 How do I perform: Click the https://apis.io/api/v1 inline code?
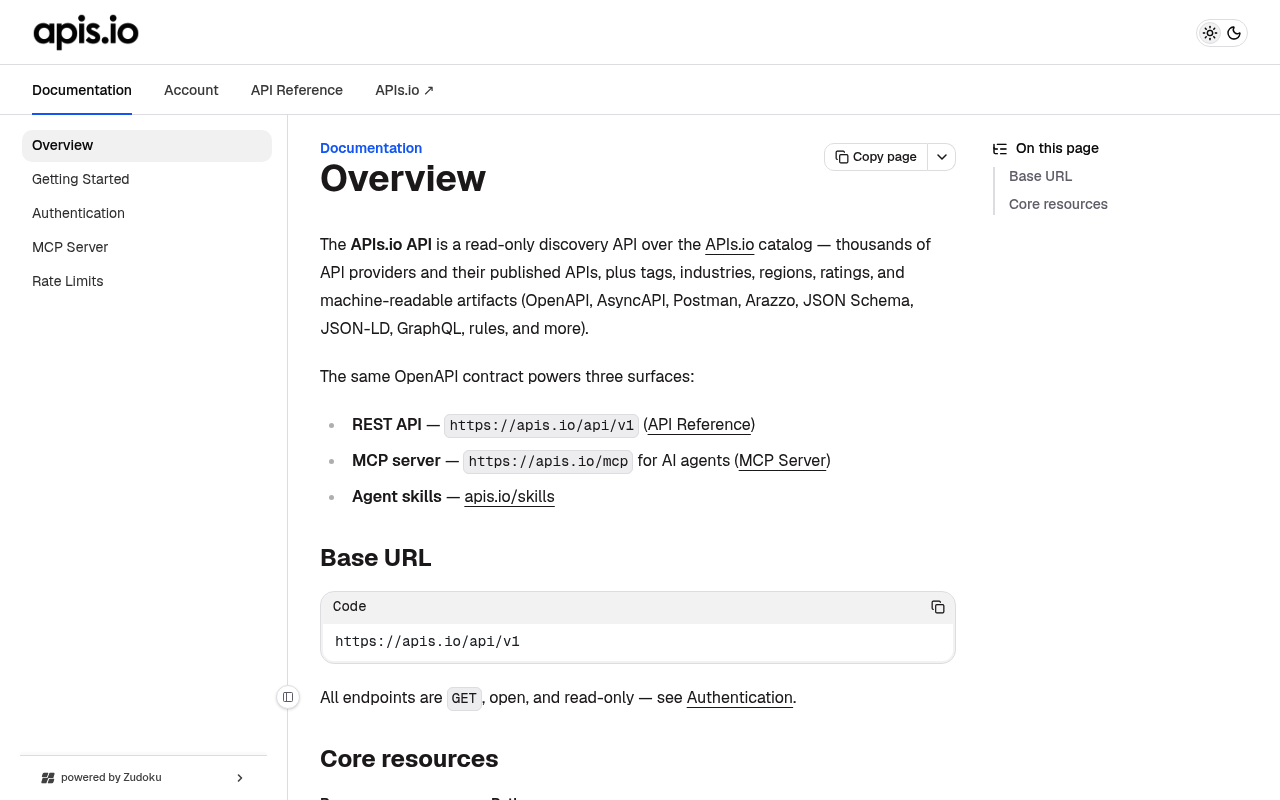(541, 425)
